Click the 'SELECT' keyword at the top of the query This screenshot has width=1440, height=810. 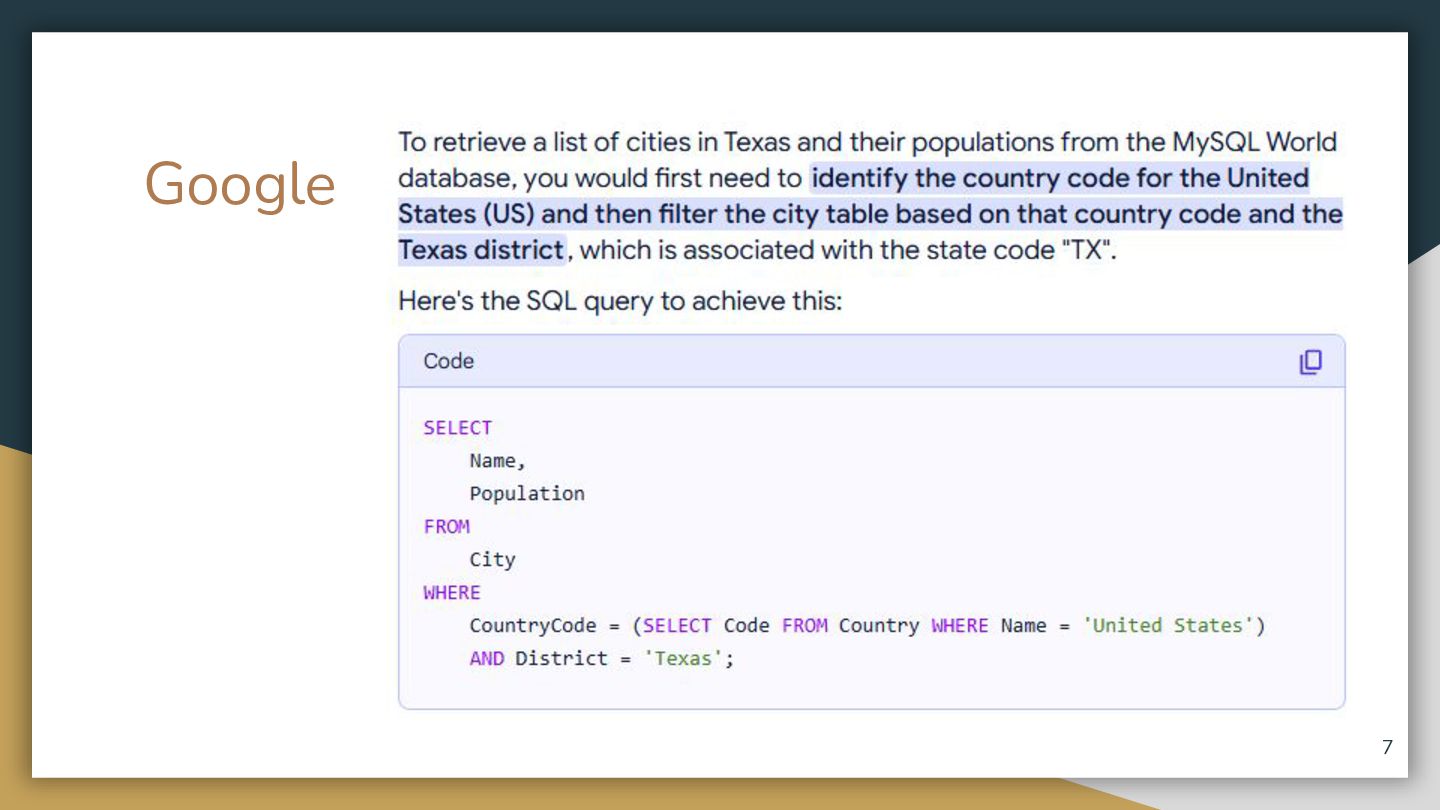tap(458, 428)
